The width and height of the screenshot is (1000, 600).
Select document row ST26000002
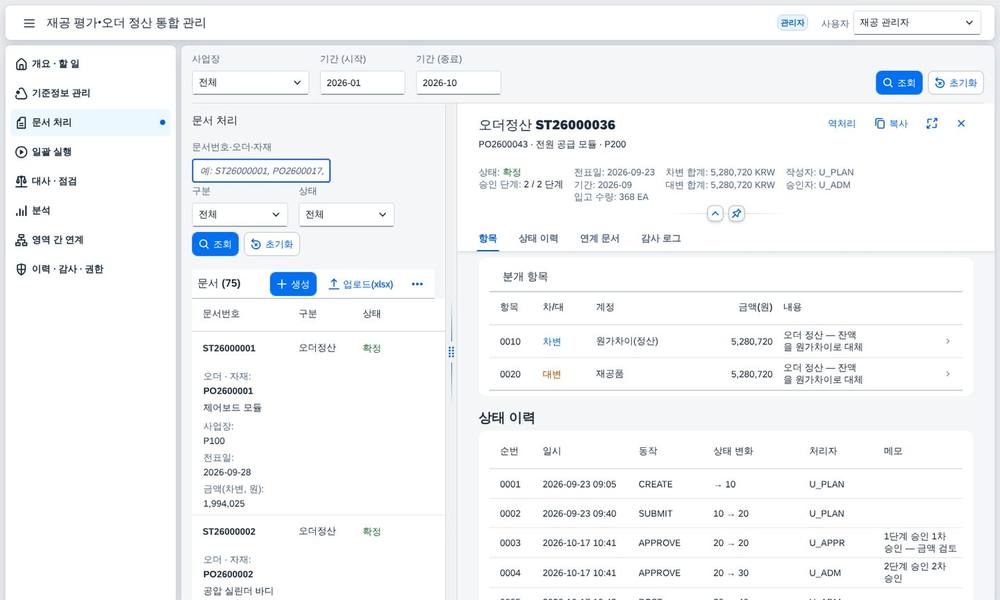click(x=318, y=558)
